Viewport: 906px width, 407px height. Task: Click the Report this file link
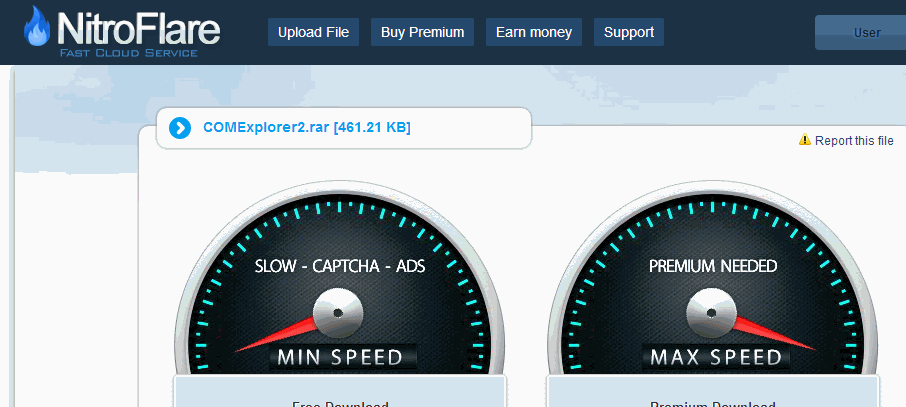pyautogui.click(x=854, y=140)
